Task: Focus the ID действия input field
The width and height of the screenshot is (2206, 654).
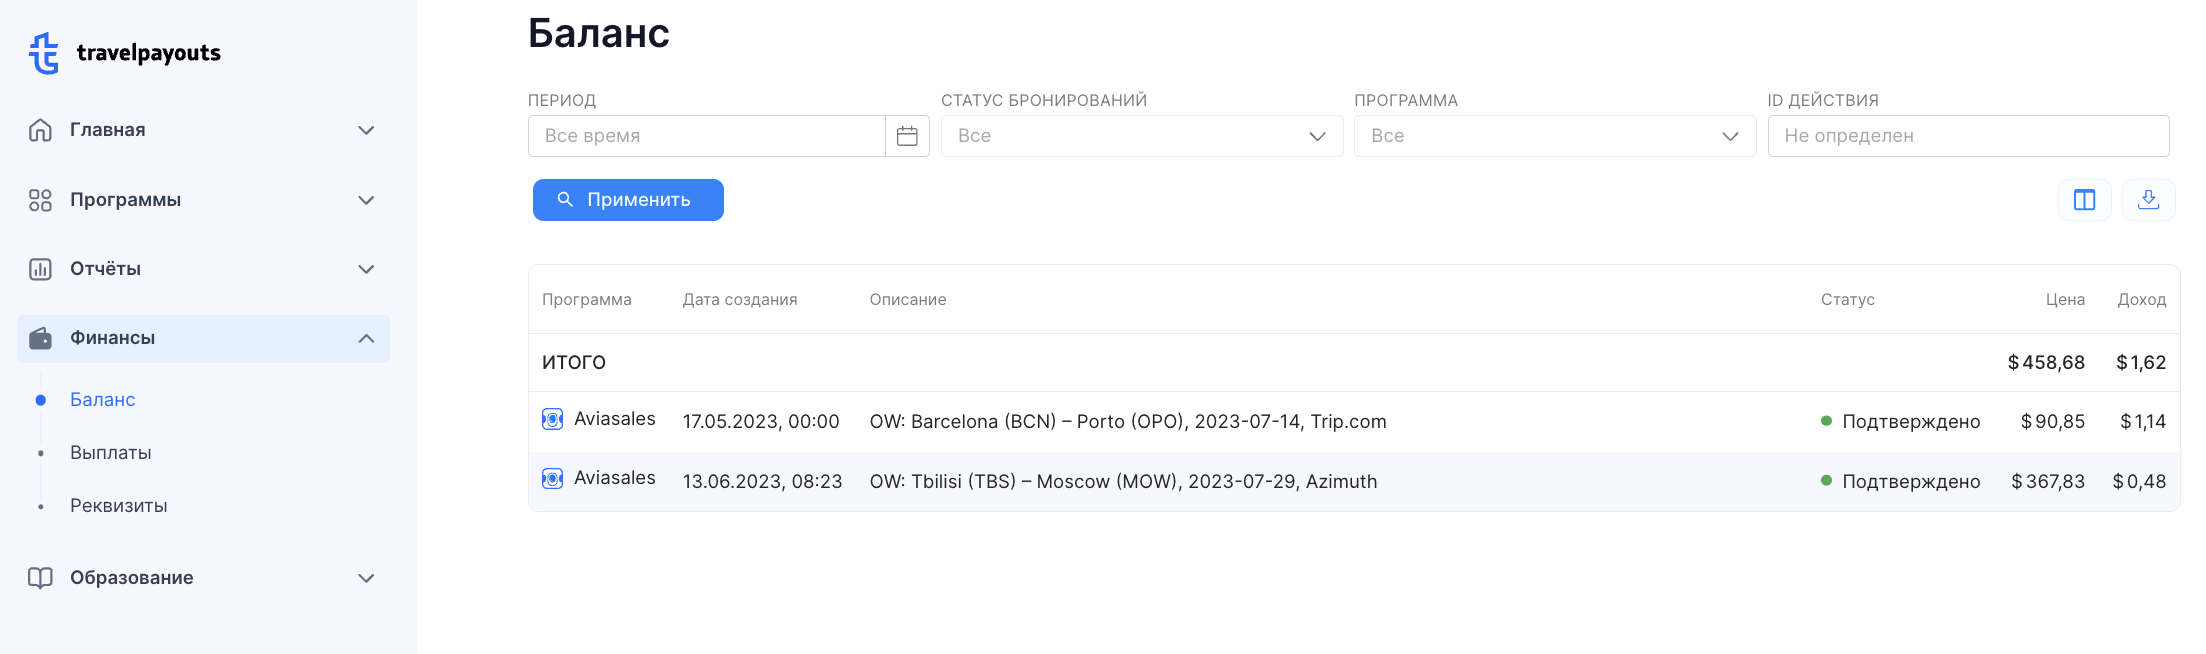Action: click(x=1967, y=136)
